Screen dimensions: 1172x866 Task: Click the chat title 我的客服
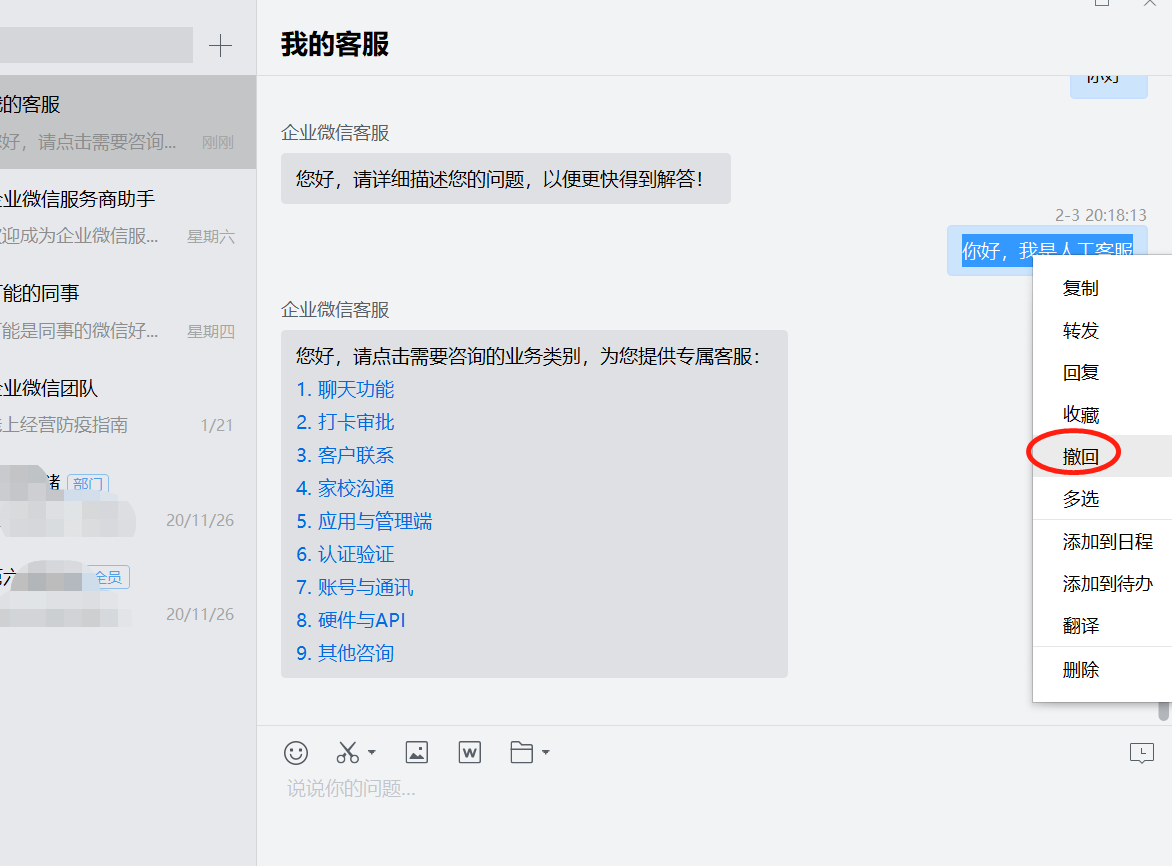335,44
